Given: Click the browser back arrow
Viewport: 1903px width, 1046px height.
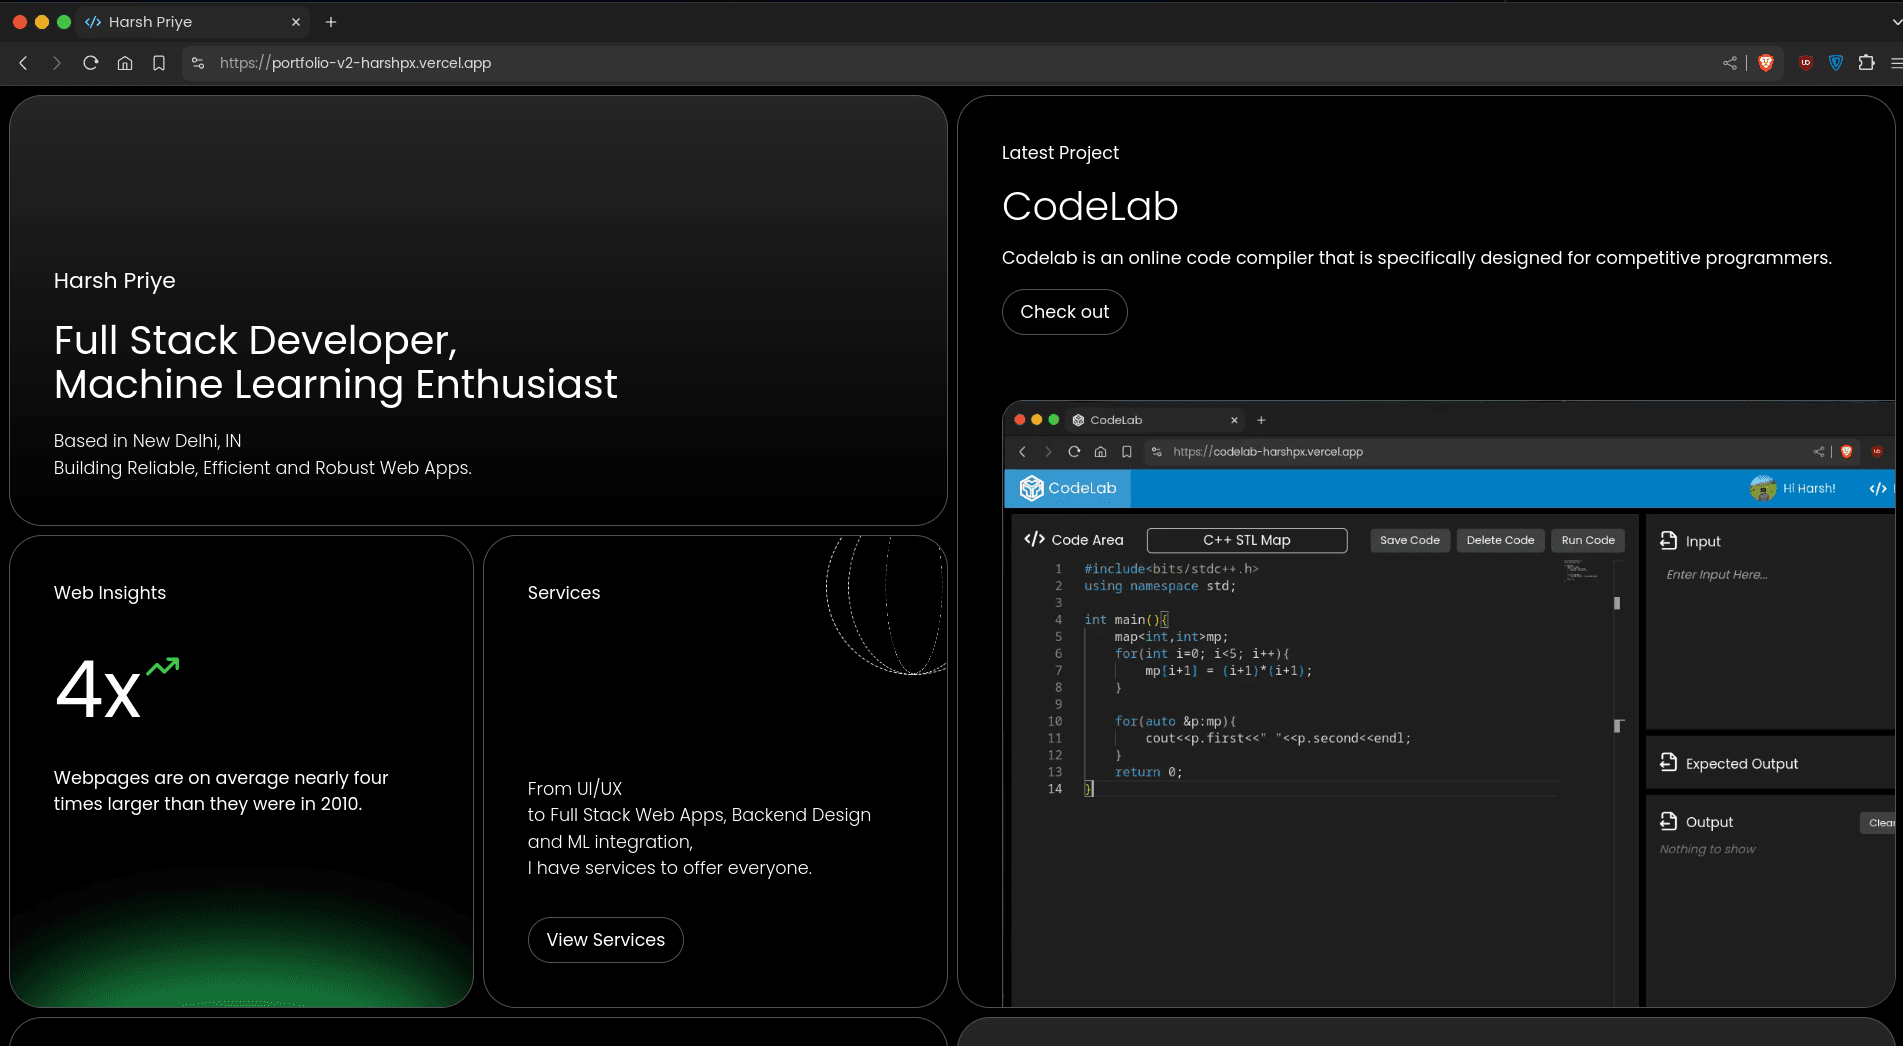Looking at the screenshot, I should [x=23, y=63].
